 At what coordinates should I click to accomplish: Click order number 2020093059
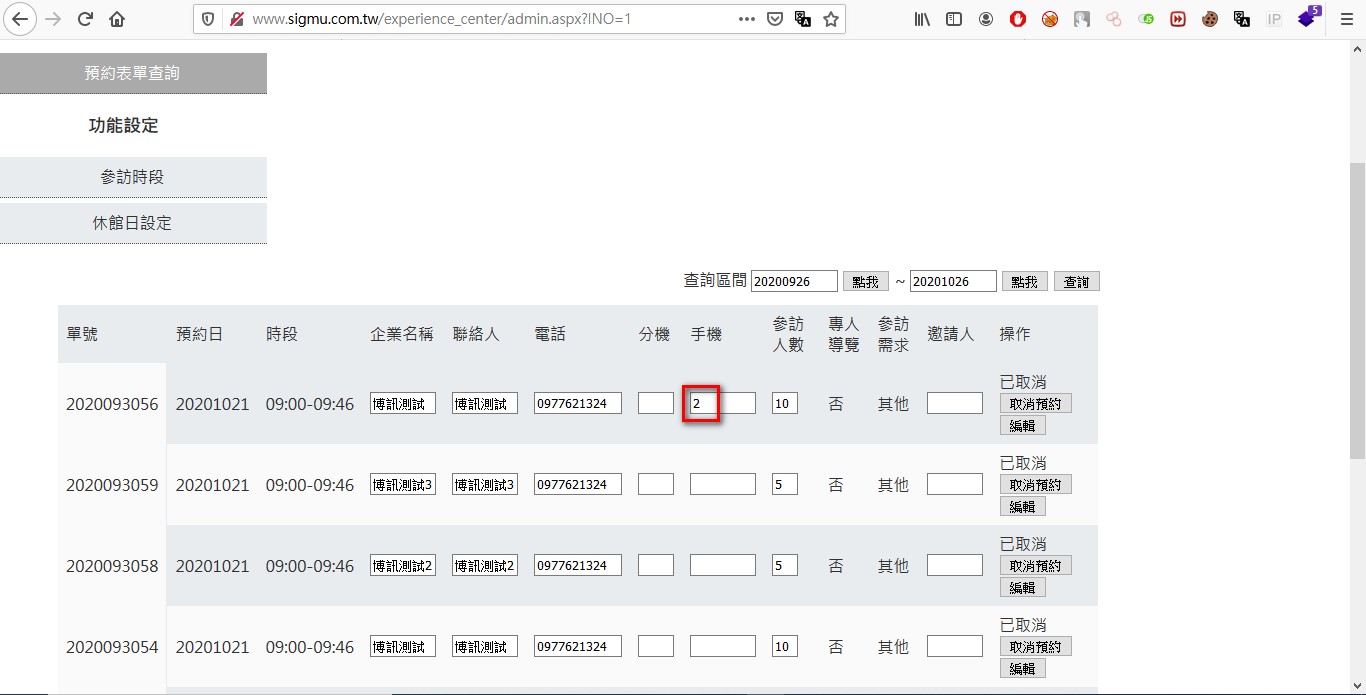pyautogui.click(x=112, y=485)
